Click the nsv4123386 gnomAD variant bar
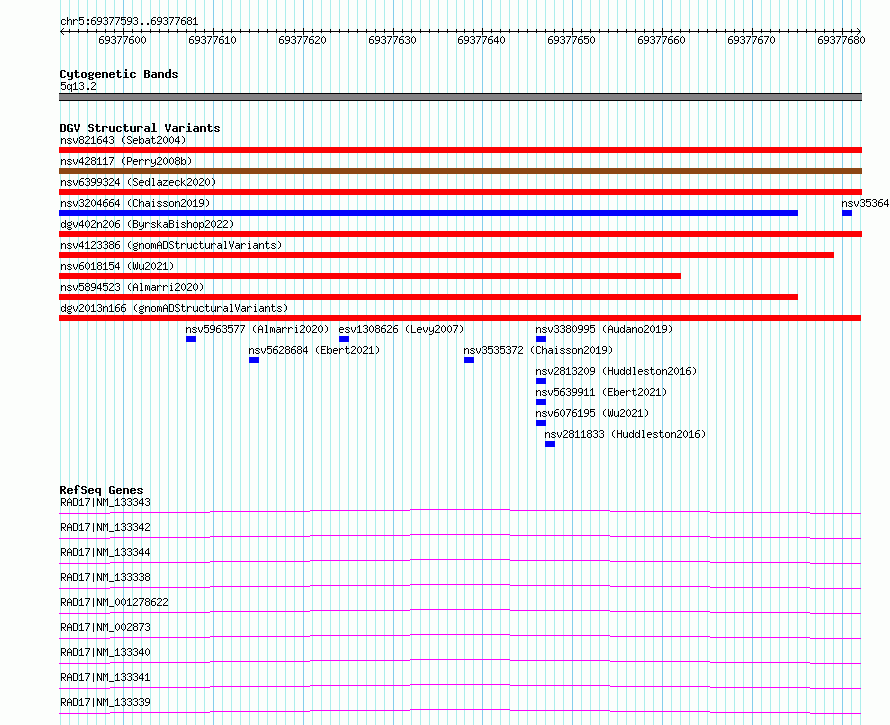This screenshot has height=725, width=890. click(447, 255)
